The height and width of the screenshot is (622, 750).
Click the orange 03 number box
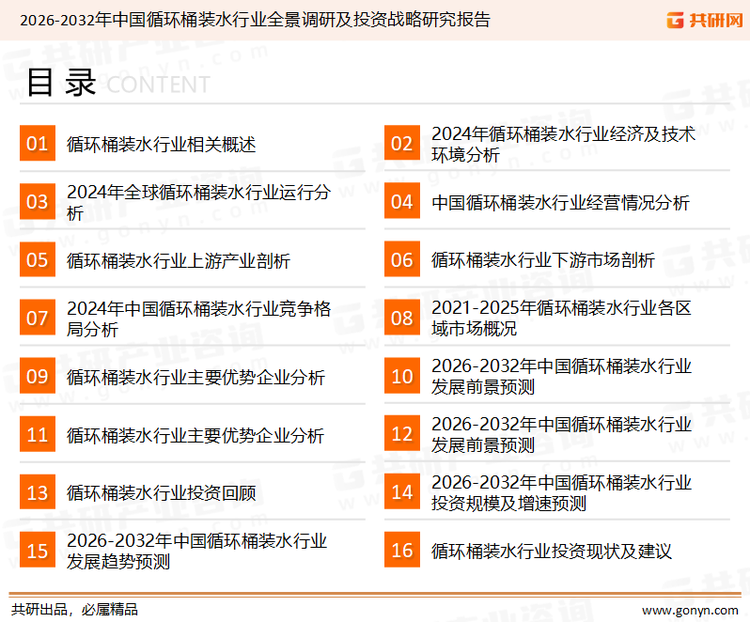pos(37,201)
